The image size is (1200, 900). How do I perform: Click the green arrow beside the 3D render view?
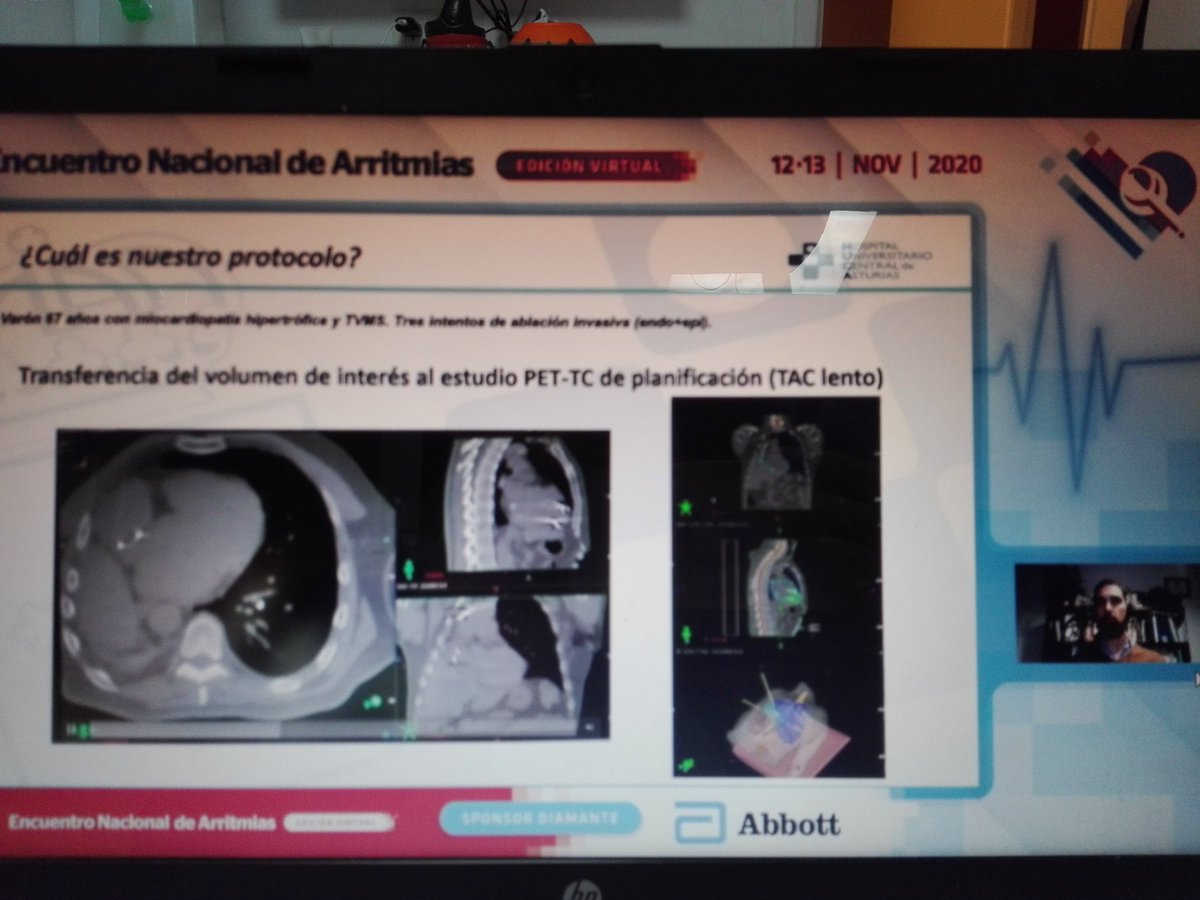click(x=686, y=762)
